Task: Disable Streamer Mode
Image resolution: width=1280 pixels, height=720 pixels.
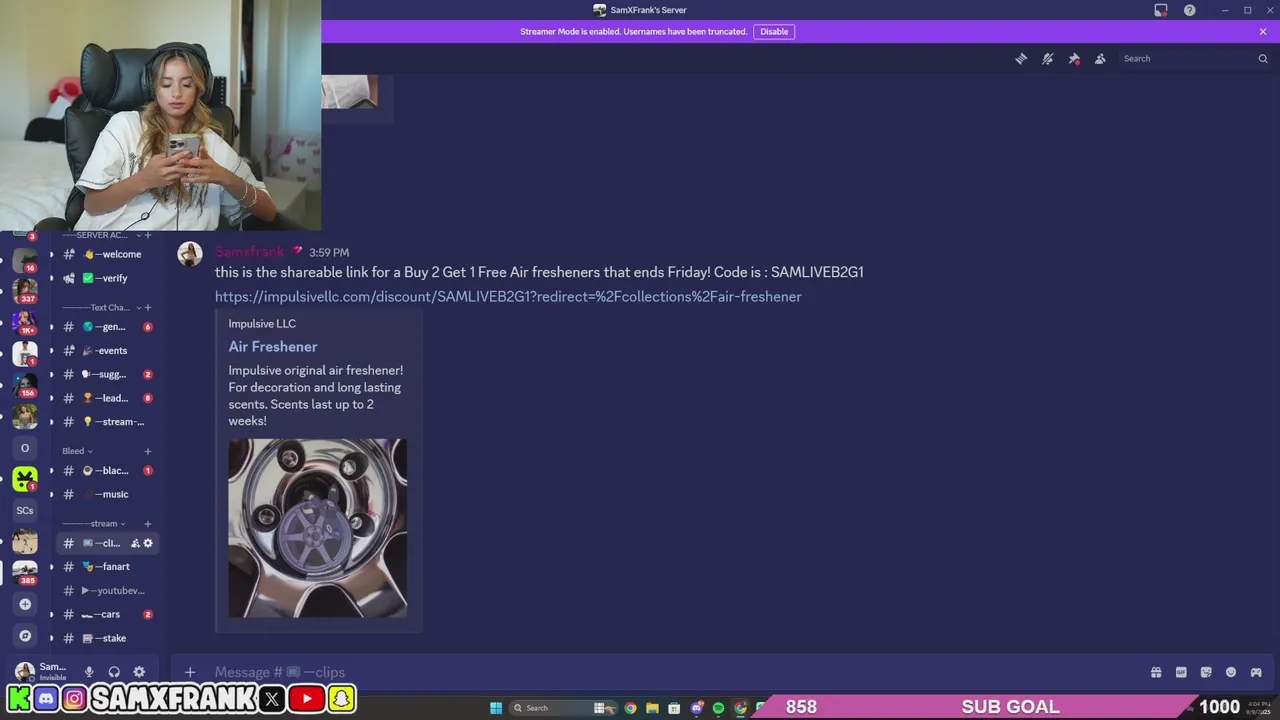Action: click(774, 31)
